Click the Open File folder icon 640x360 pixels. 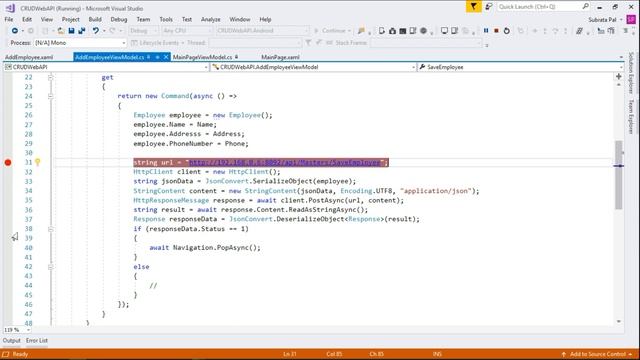coord(60,31)
